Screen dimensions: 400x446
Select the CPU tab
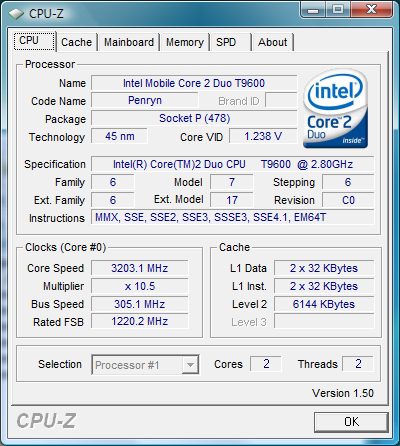coord(35,41)
